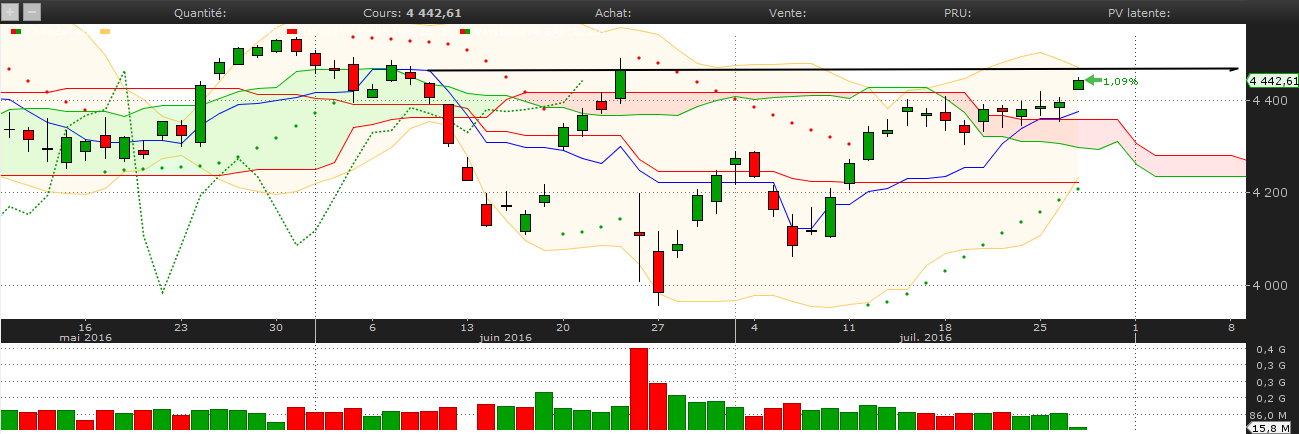1299x434 pixels.
Task: Click the Parabolique SAR legend icon
Action: pos(465,32)
